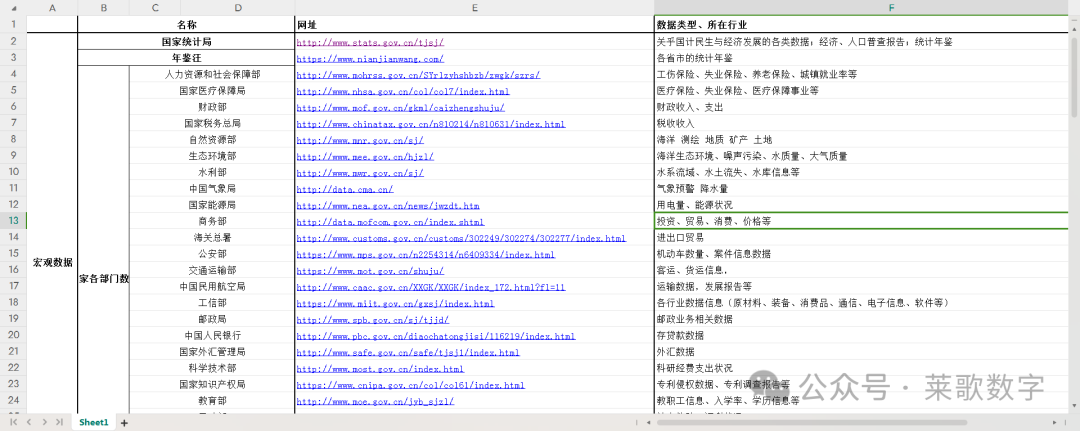The width and height of the screenshot is (1080, 431).
Task: Add a new sheet with the plus icon
Action: (125, 422)
